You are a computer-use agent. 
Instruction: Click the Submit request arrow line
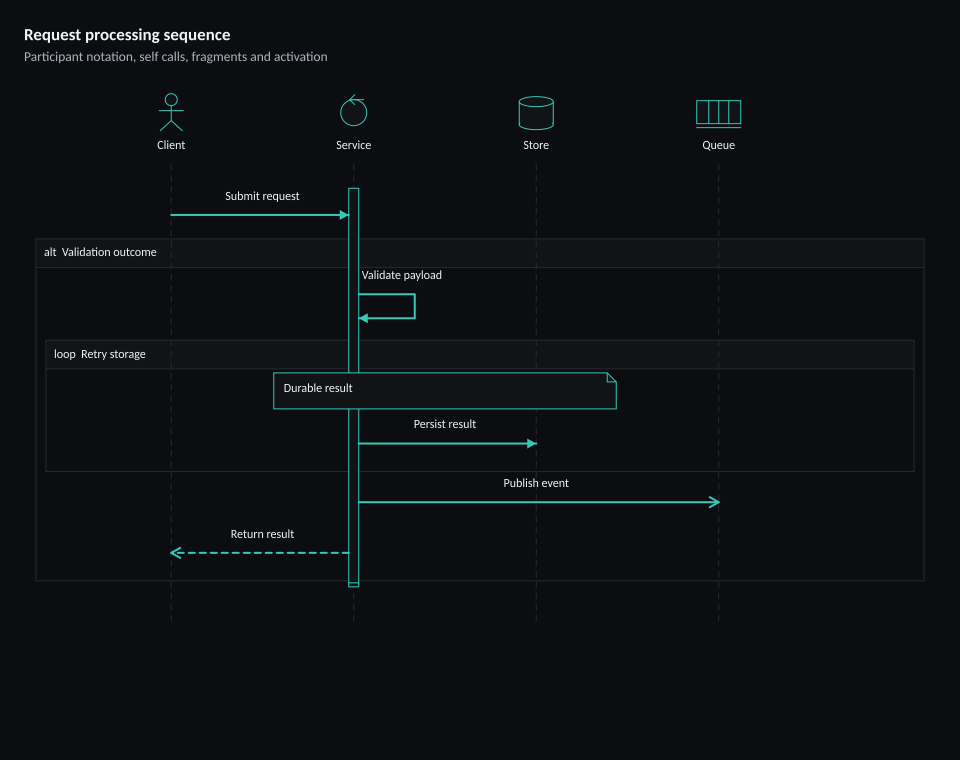260,215
